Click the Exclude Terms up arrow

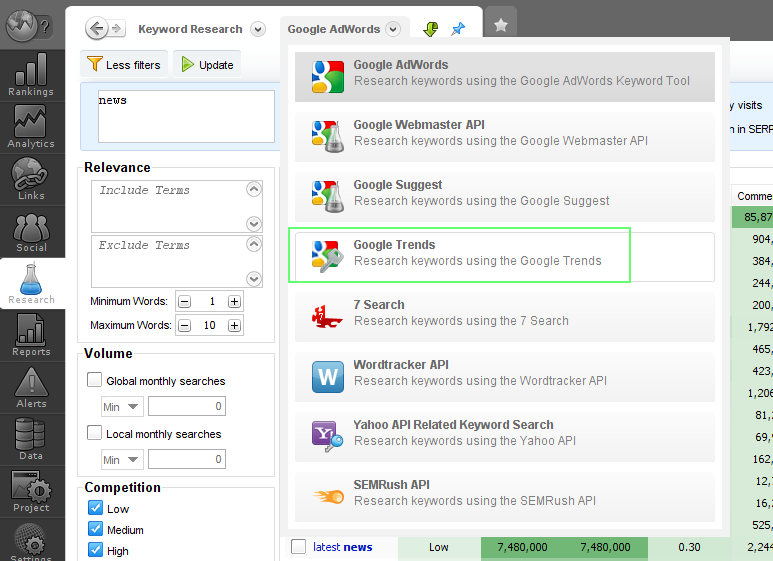click(254, 245)
